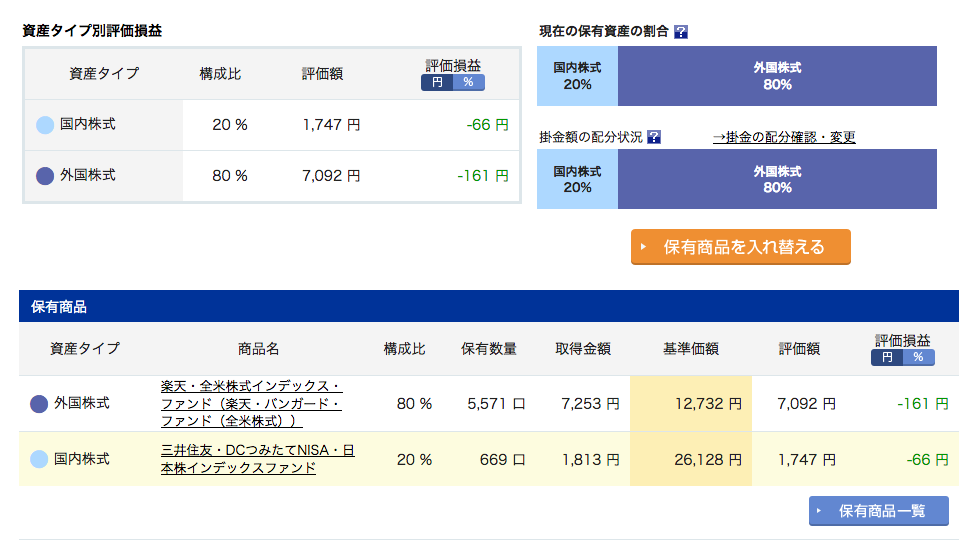Click 国内株式 segment in current holdings bar
Screen dimensions: 965x553
(577, 76)
